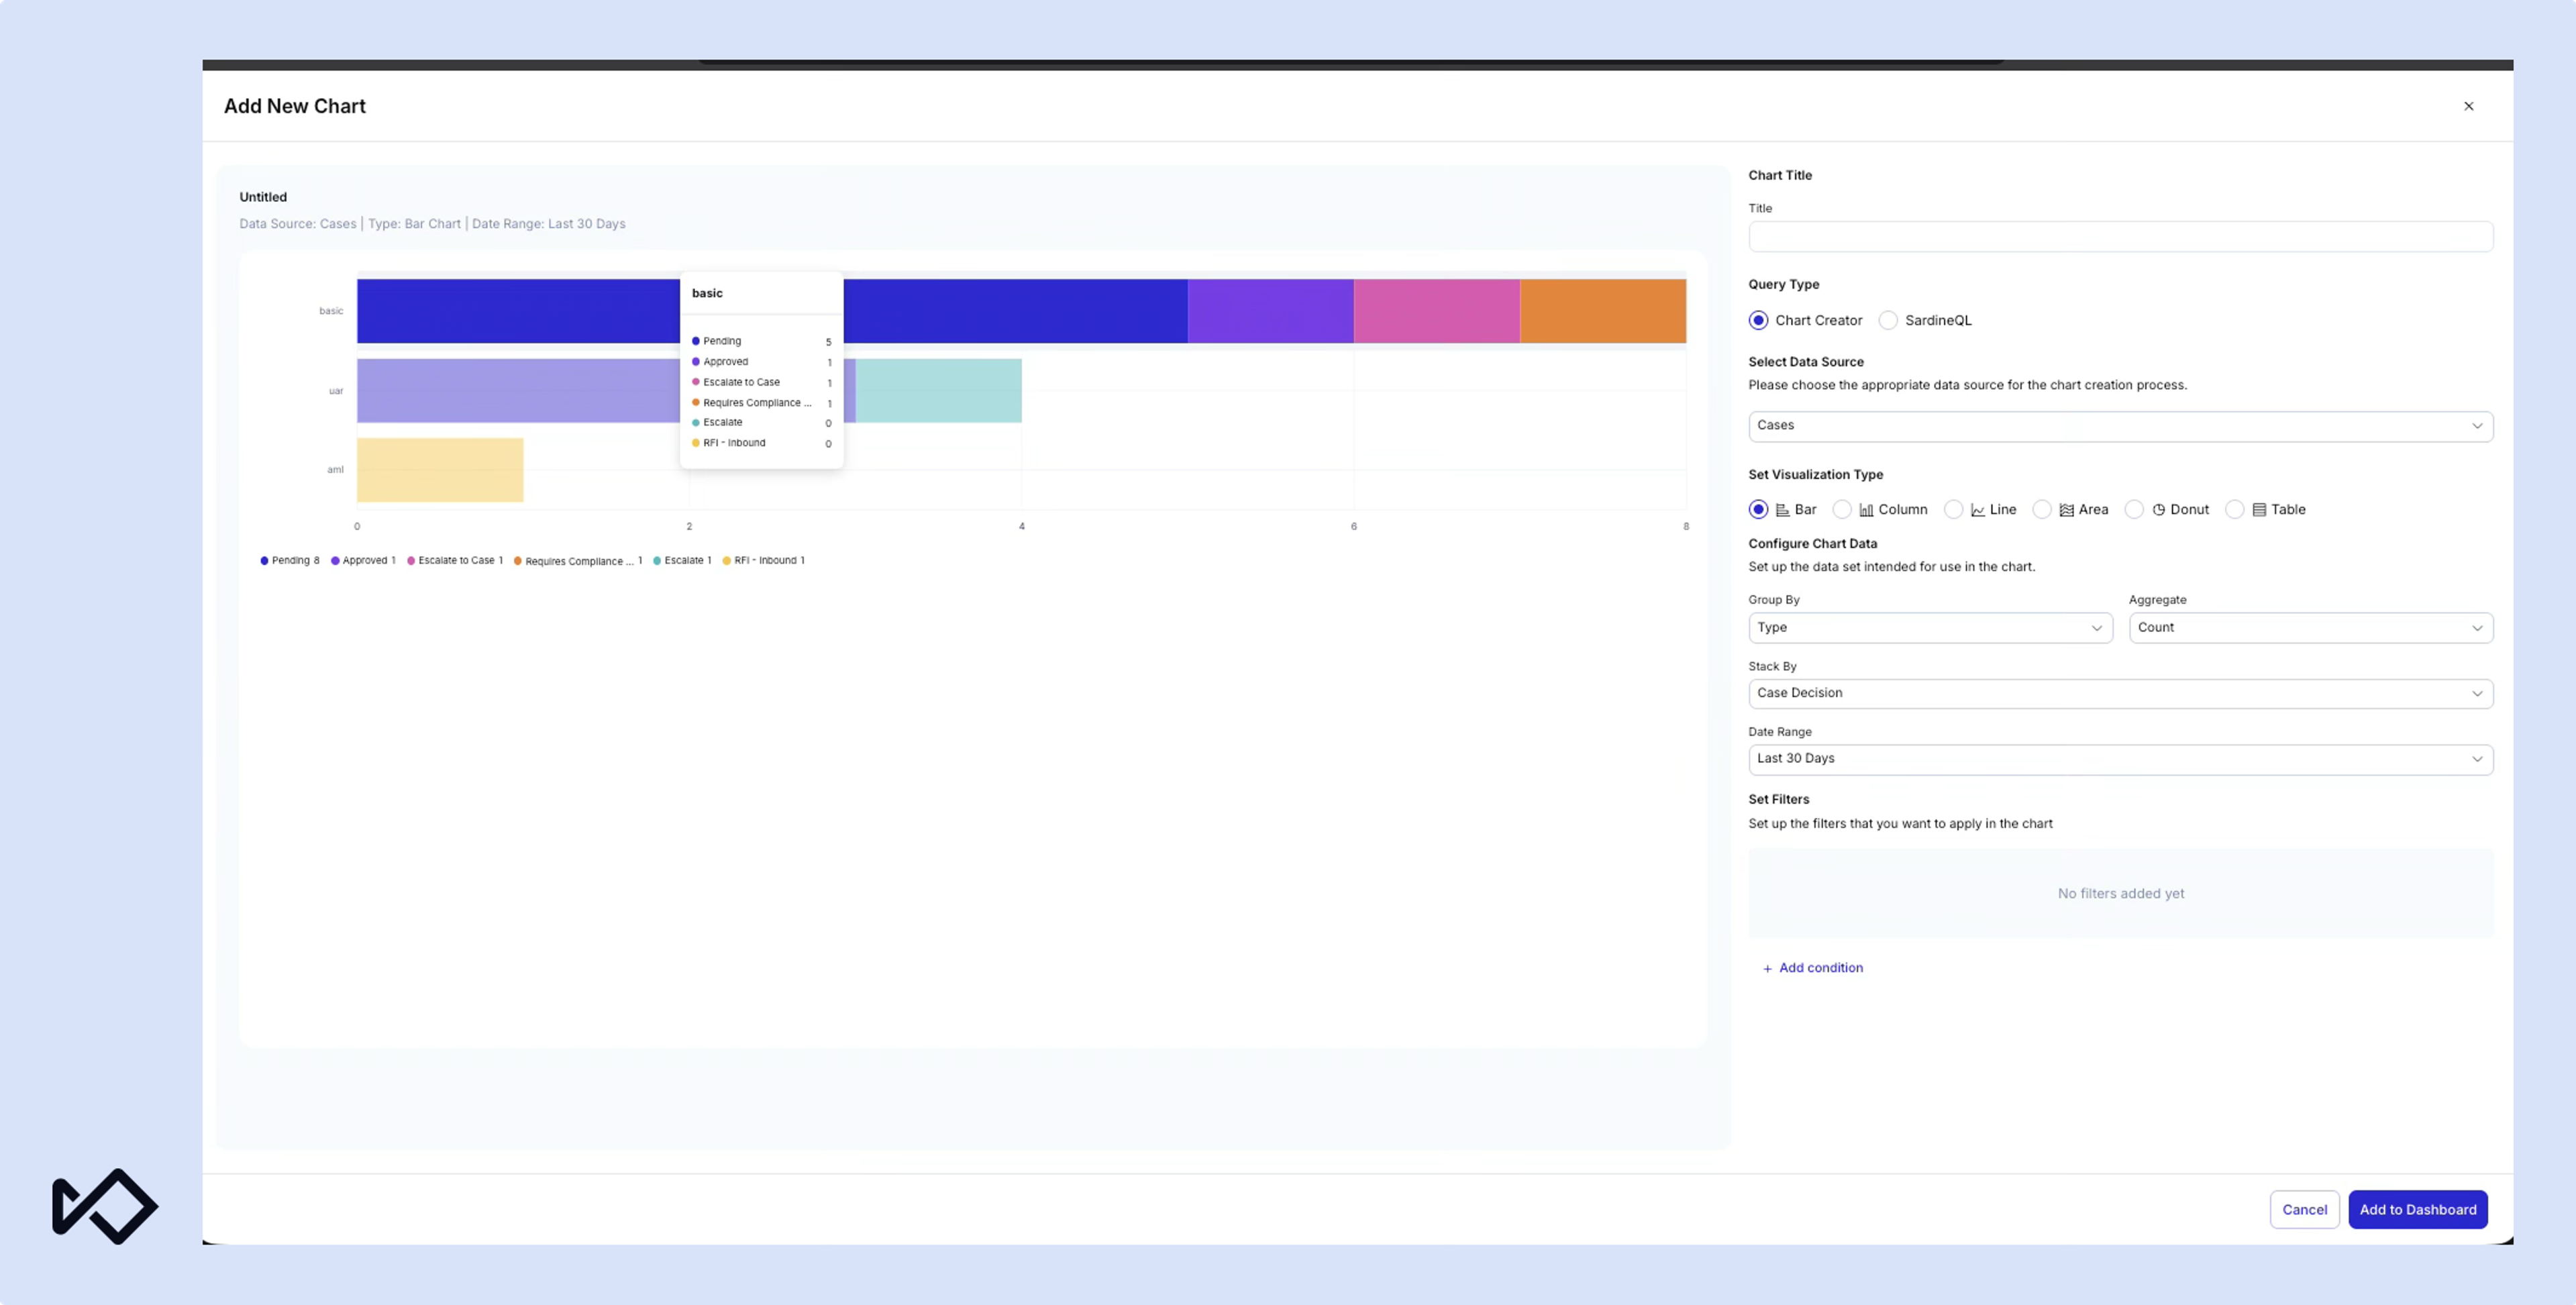Choose the Bar visualization radio

pos(1758,509)
